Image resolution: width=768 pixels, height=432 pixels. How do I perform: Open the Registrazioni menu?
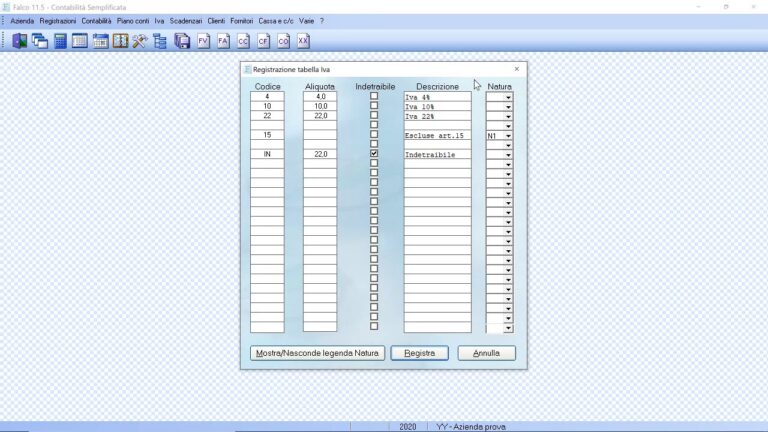tap(58, 21)
